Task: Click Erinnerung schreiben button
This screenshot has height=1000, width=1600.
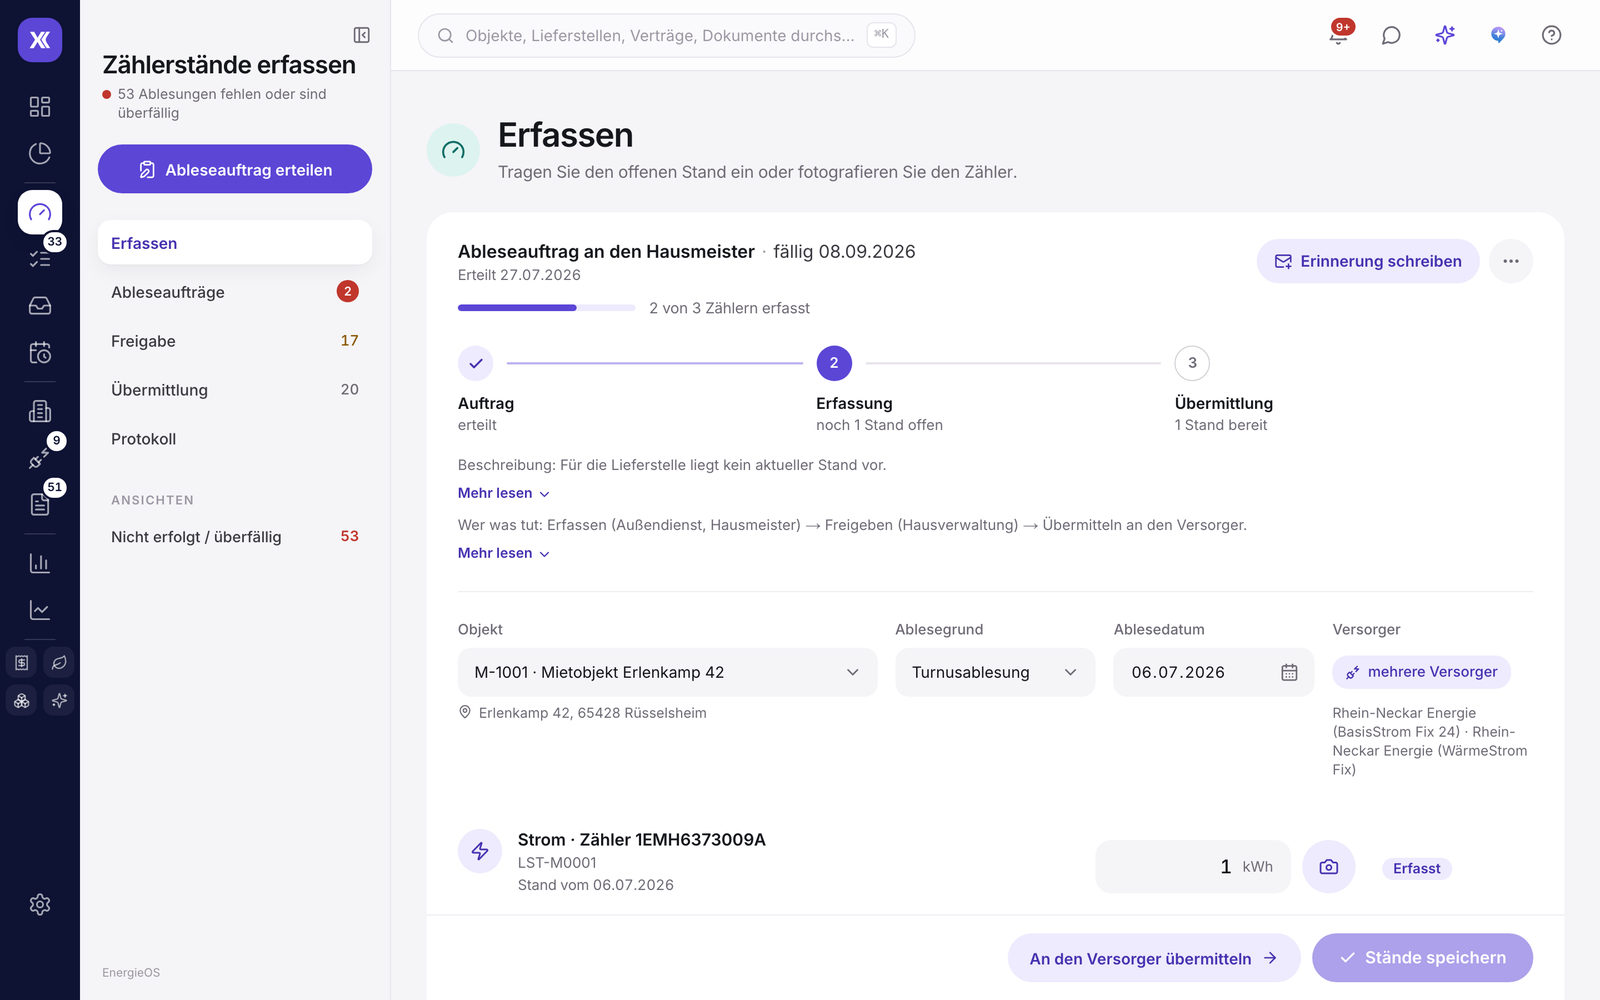Action: (x=1367, y=261)
